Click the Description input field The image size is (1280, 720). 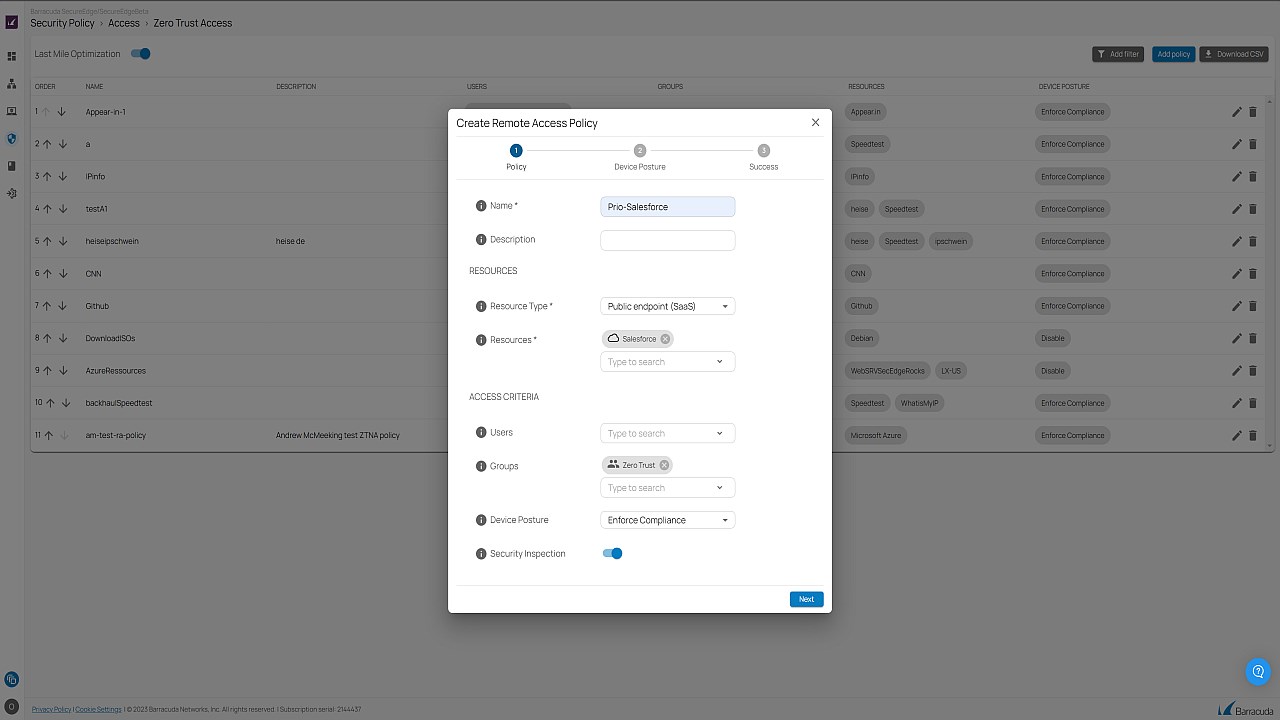click(x=668, y=240)
